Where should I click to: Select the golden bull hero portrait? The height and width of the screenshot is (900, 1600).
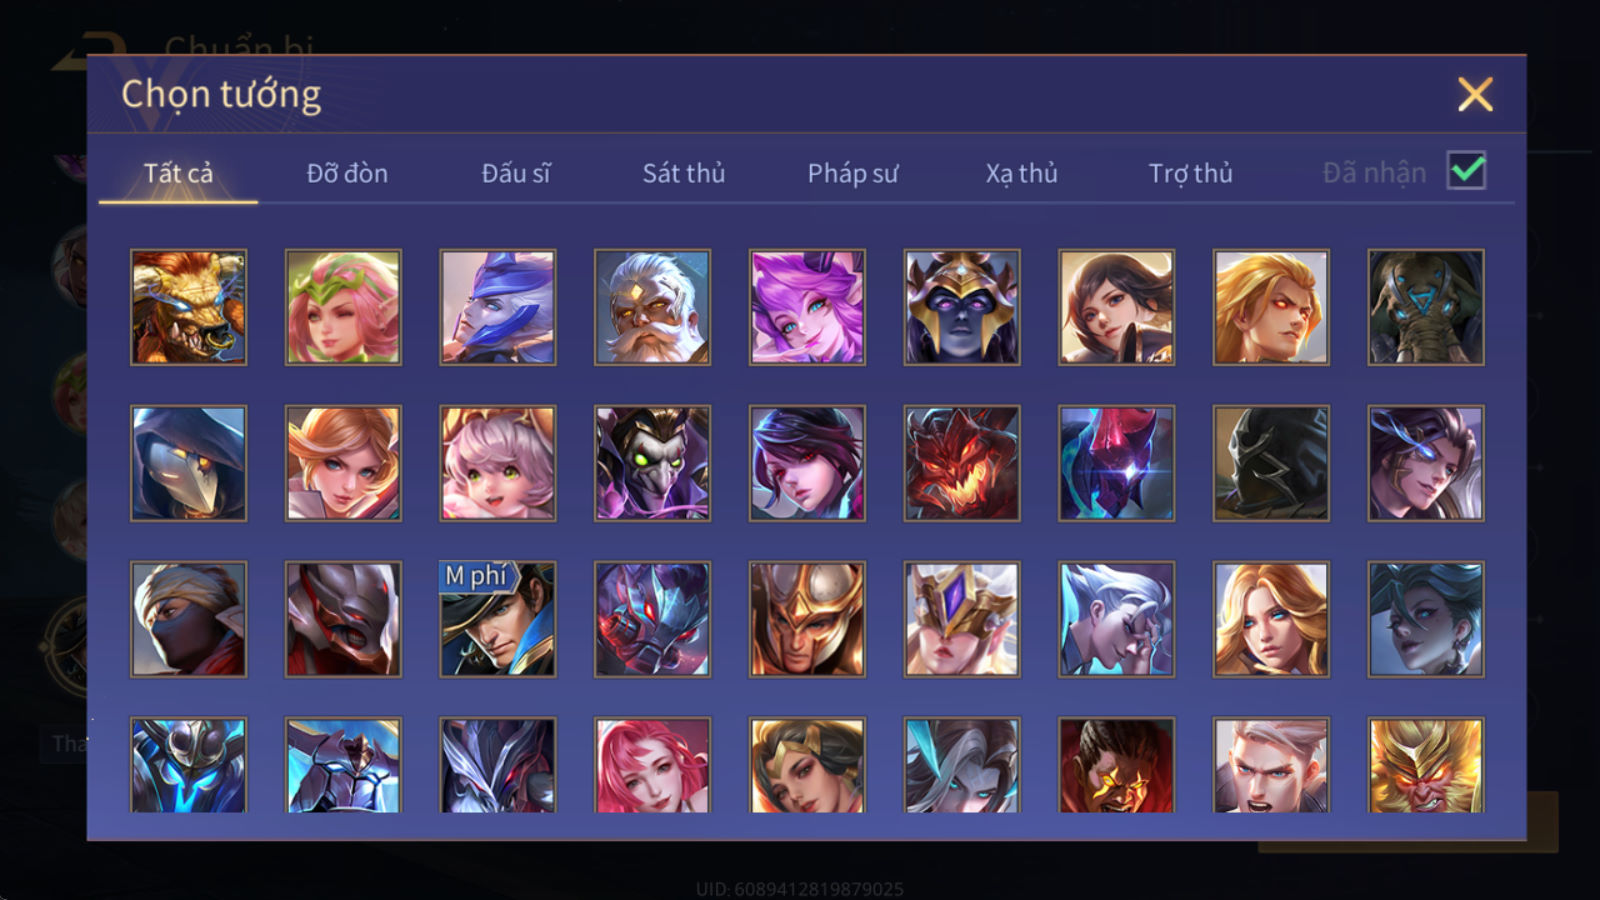(x=188, y=307)
